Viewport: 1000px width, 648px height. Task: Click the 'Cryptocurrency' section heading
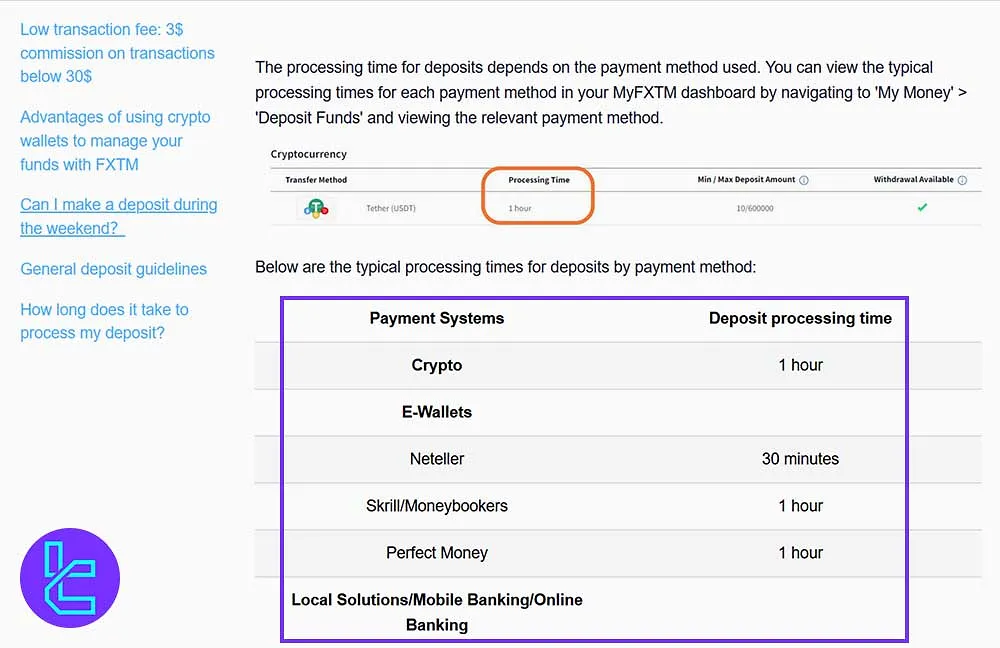[x=309, y=154]
